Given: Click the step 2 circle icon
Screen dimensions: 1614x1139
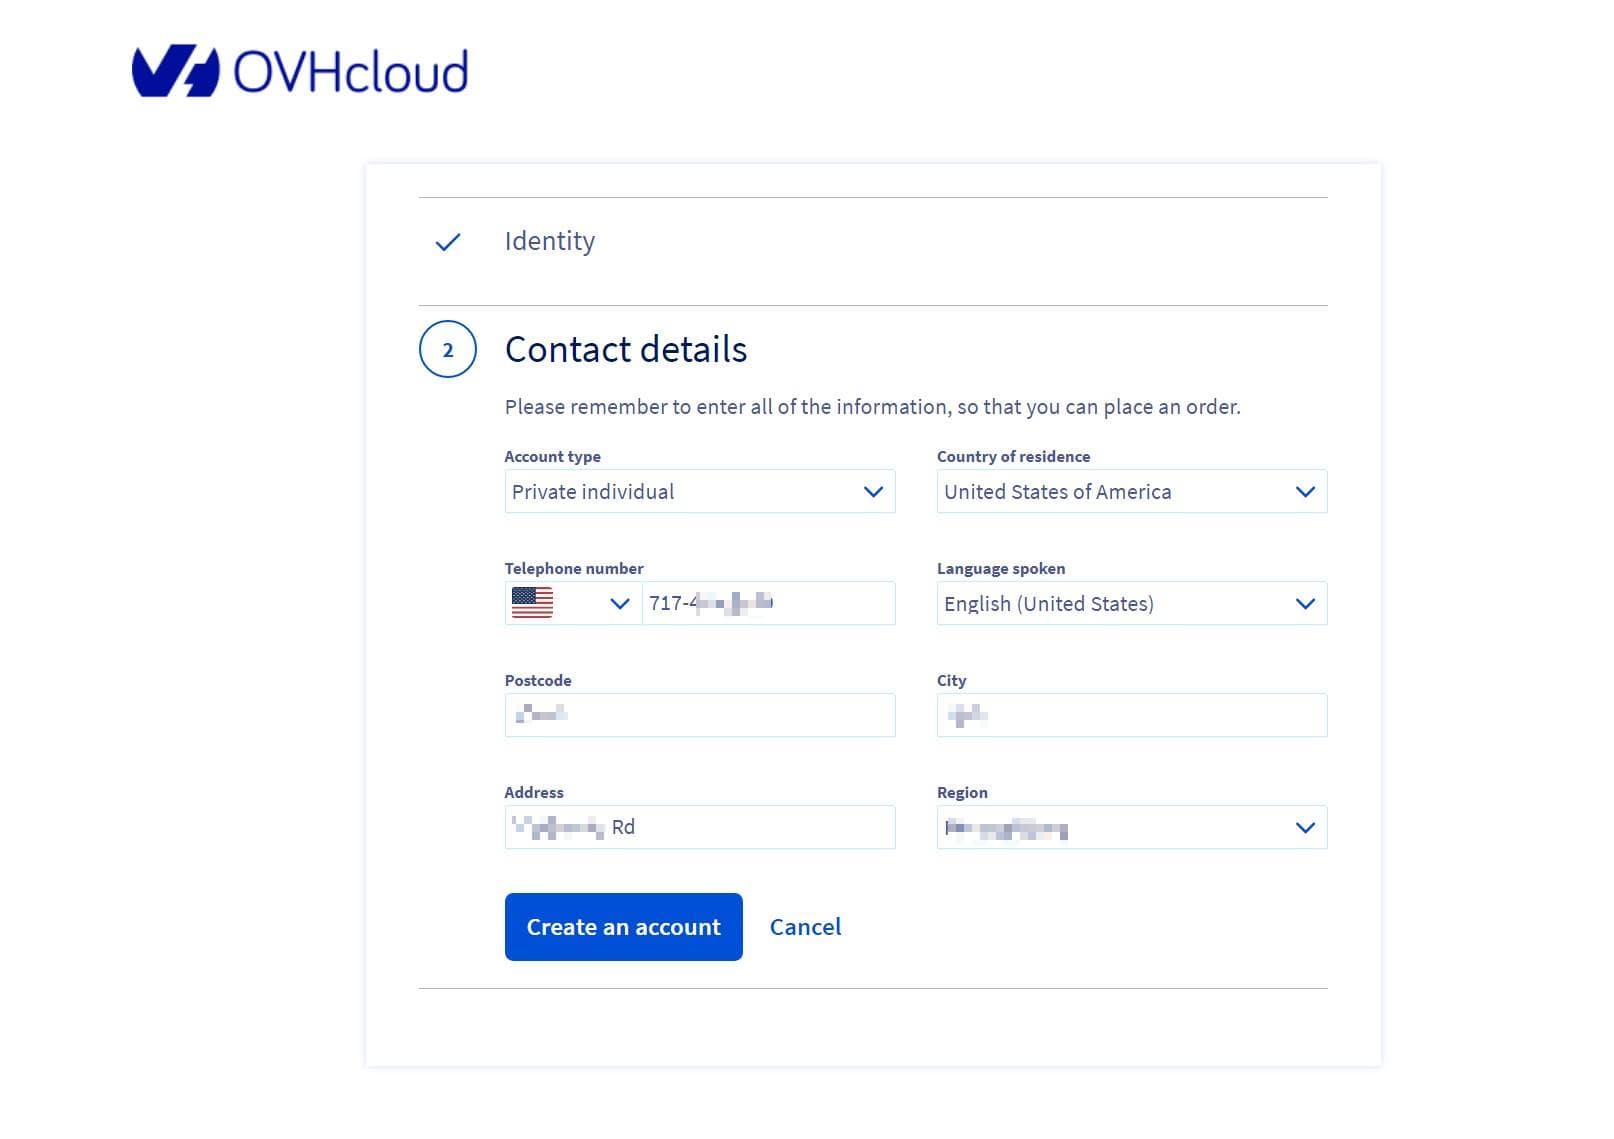Looking at the screenshot, I should pos(448,350).
